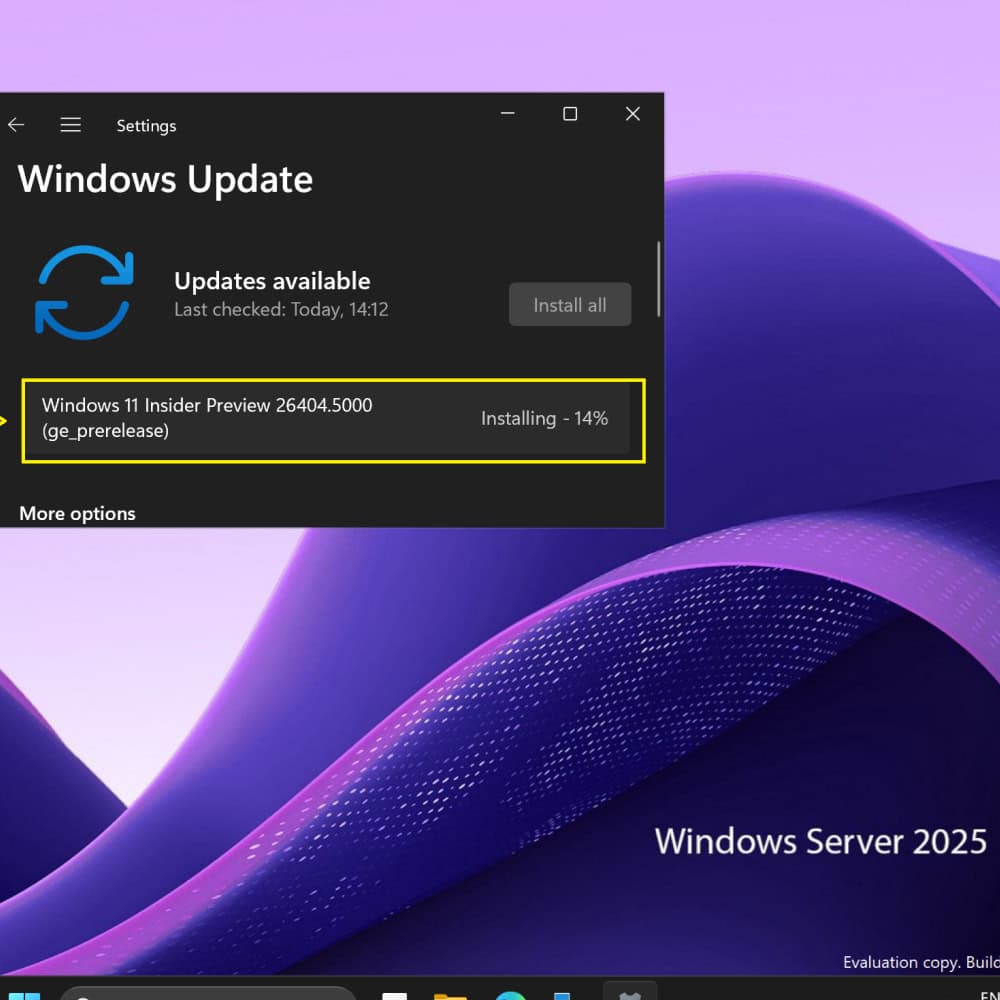Click the 'Settings' window title label
Screen dimensions: 1000x1000
point(146,126)
